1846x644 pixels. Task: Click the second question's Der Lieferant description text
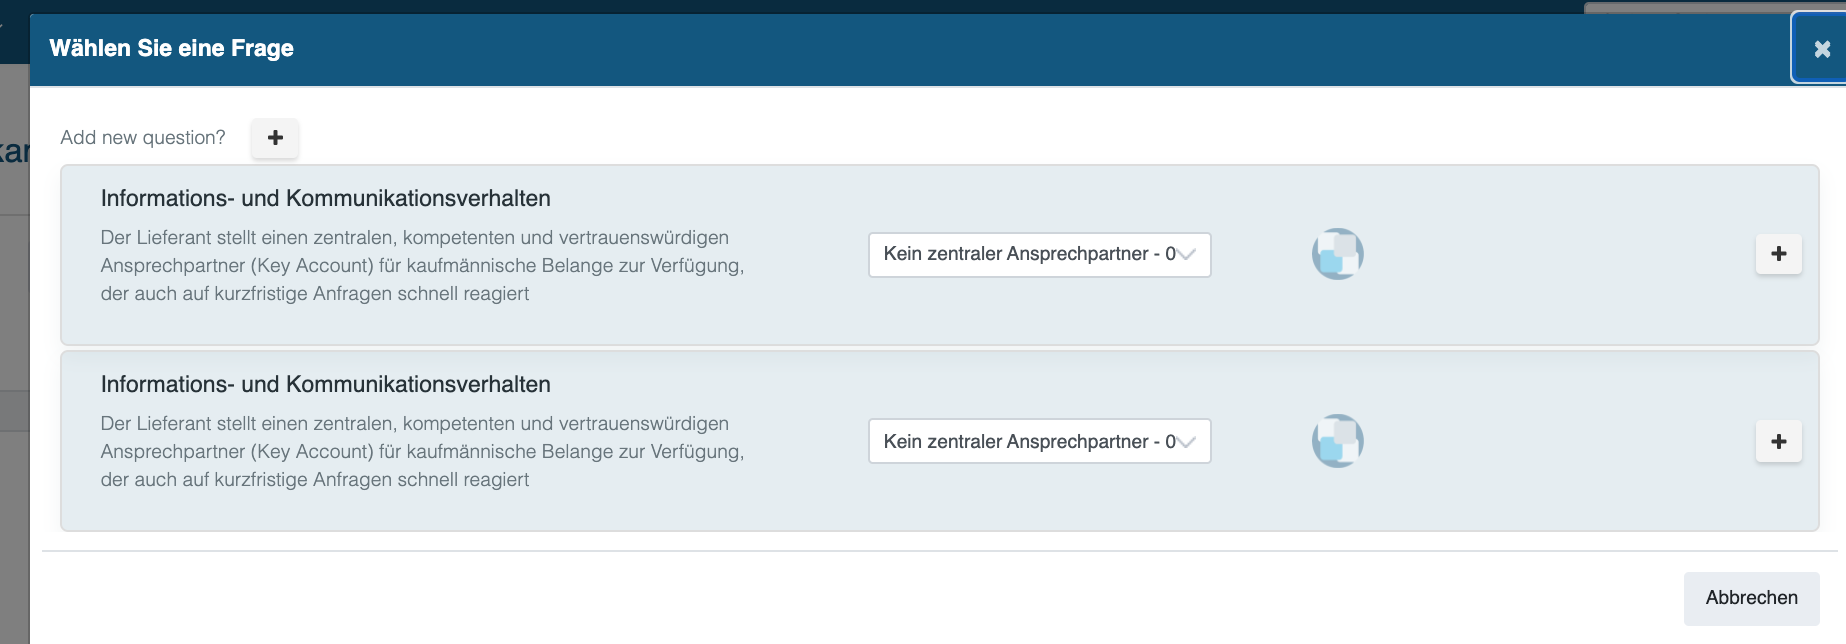[x=422, y=452]
